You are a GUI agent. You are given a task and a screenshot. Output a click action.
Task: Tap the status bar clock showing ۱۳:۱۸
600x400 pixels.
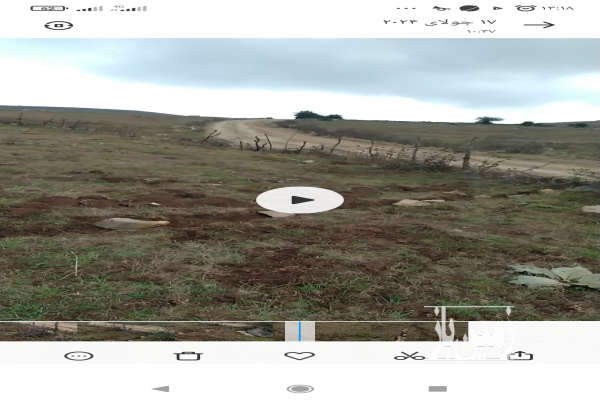[x=558, y=8]
